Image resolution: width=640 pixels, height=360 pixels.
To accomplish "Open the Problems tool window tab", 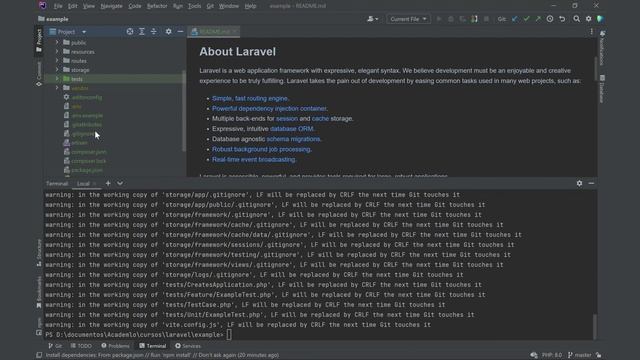I will (x=115, y=346).
